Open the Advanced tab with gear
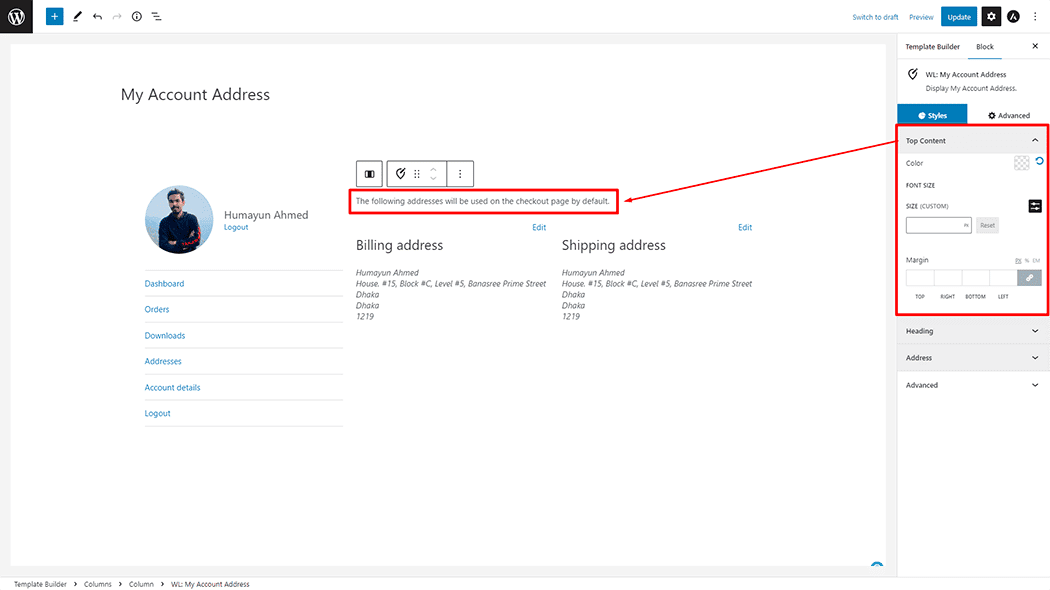Screen dimensions: 1050x590 (x=1009, y=116)
